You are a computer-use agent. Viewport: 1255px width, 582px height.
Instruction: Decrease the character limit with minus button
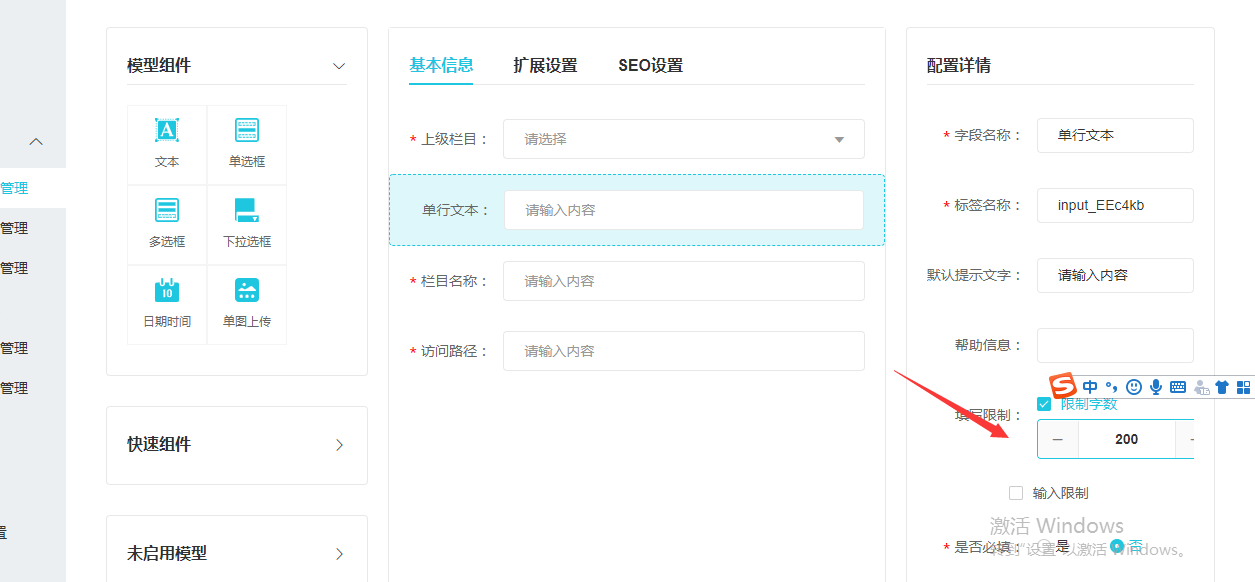[x=1058, y=439]
